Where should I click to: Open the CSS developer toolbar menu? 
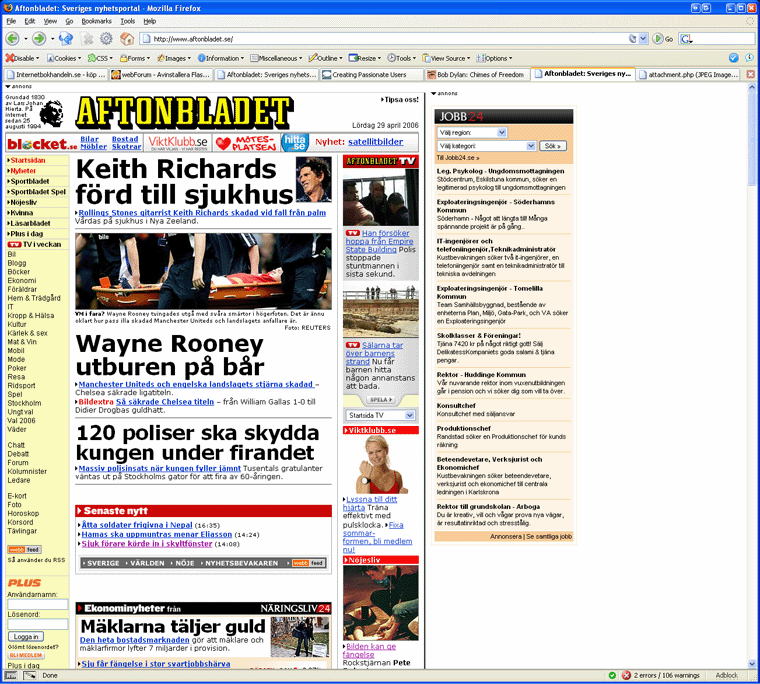(x=100, y=58)
